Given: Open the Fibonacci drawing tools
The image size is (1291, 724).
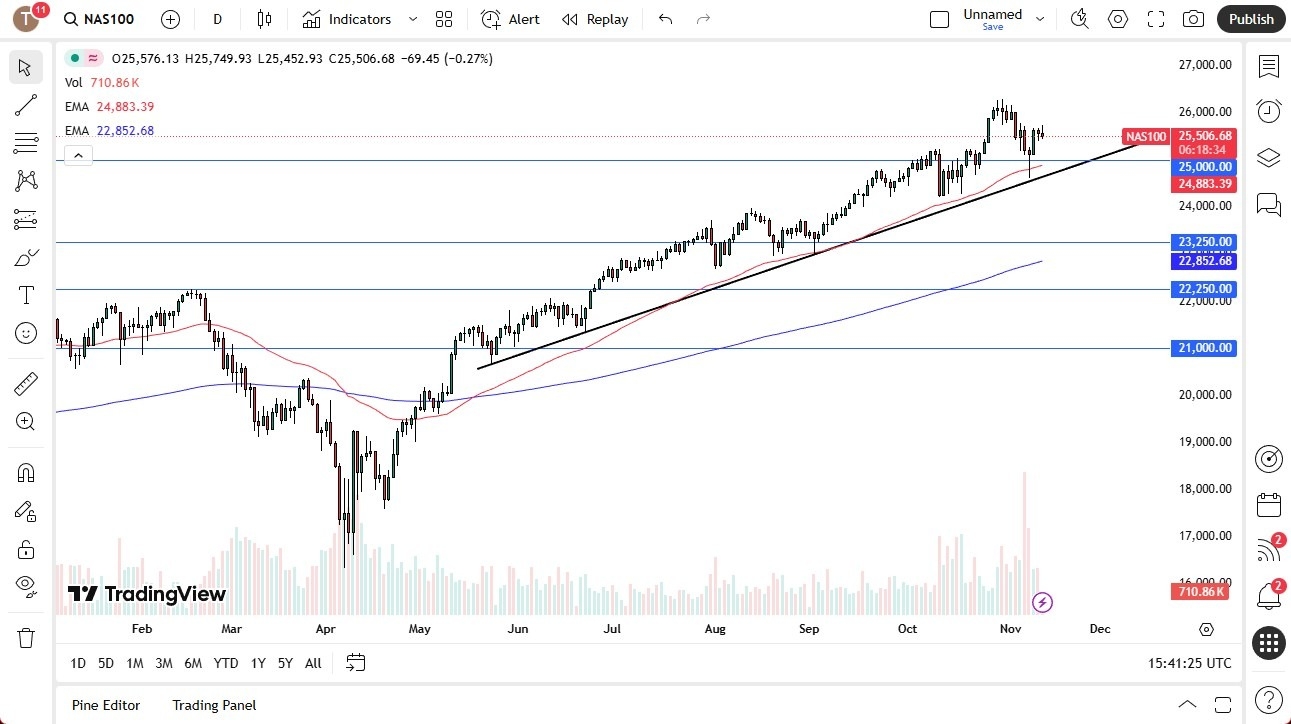Looking at the screenshot, I should click(26, 143).
